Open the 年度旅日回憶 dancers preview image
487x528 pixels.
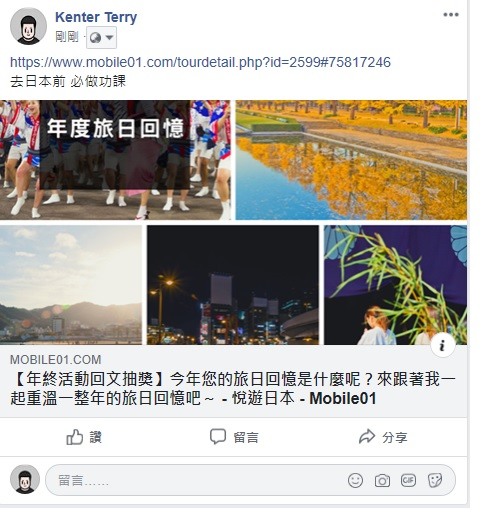[115, 160]
